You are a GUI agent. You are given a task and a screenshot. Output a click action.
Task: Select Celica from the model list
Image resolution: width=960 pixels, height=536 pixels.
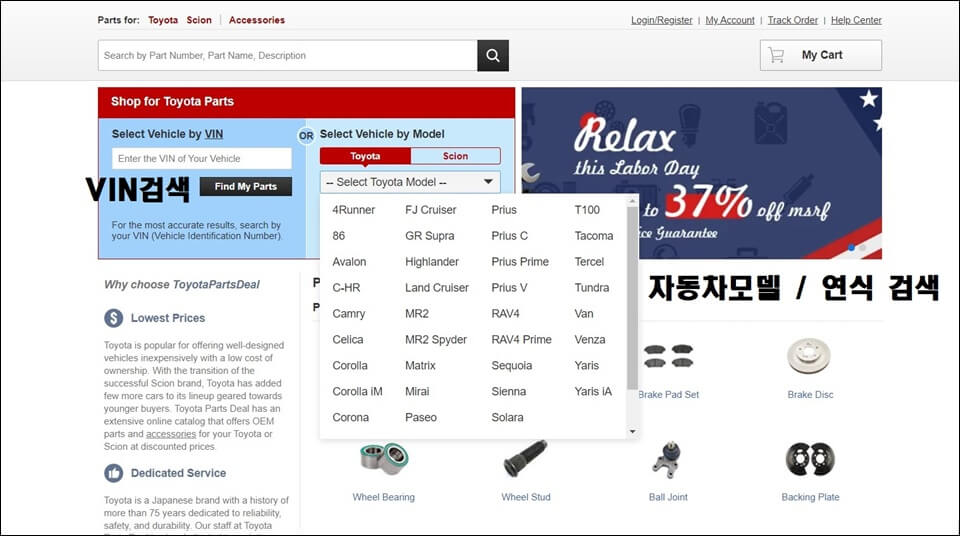[x=348, y=339]
